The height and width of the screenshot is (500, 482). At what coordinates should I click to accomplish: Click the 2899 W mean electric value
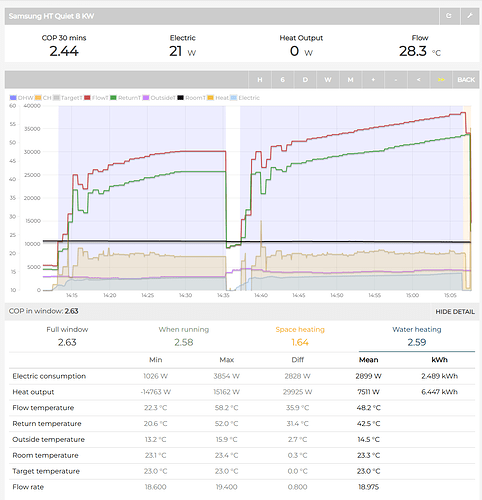tap(368, 376)
